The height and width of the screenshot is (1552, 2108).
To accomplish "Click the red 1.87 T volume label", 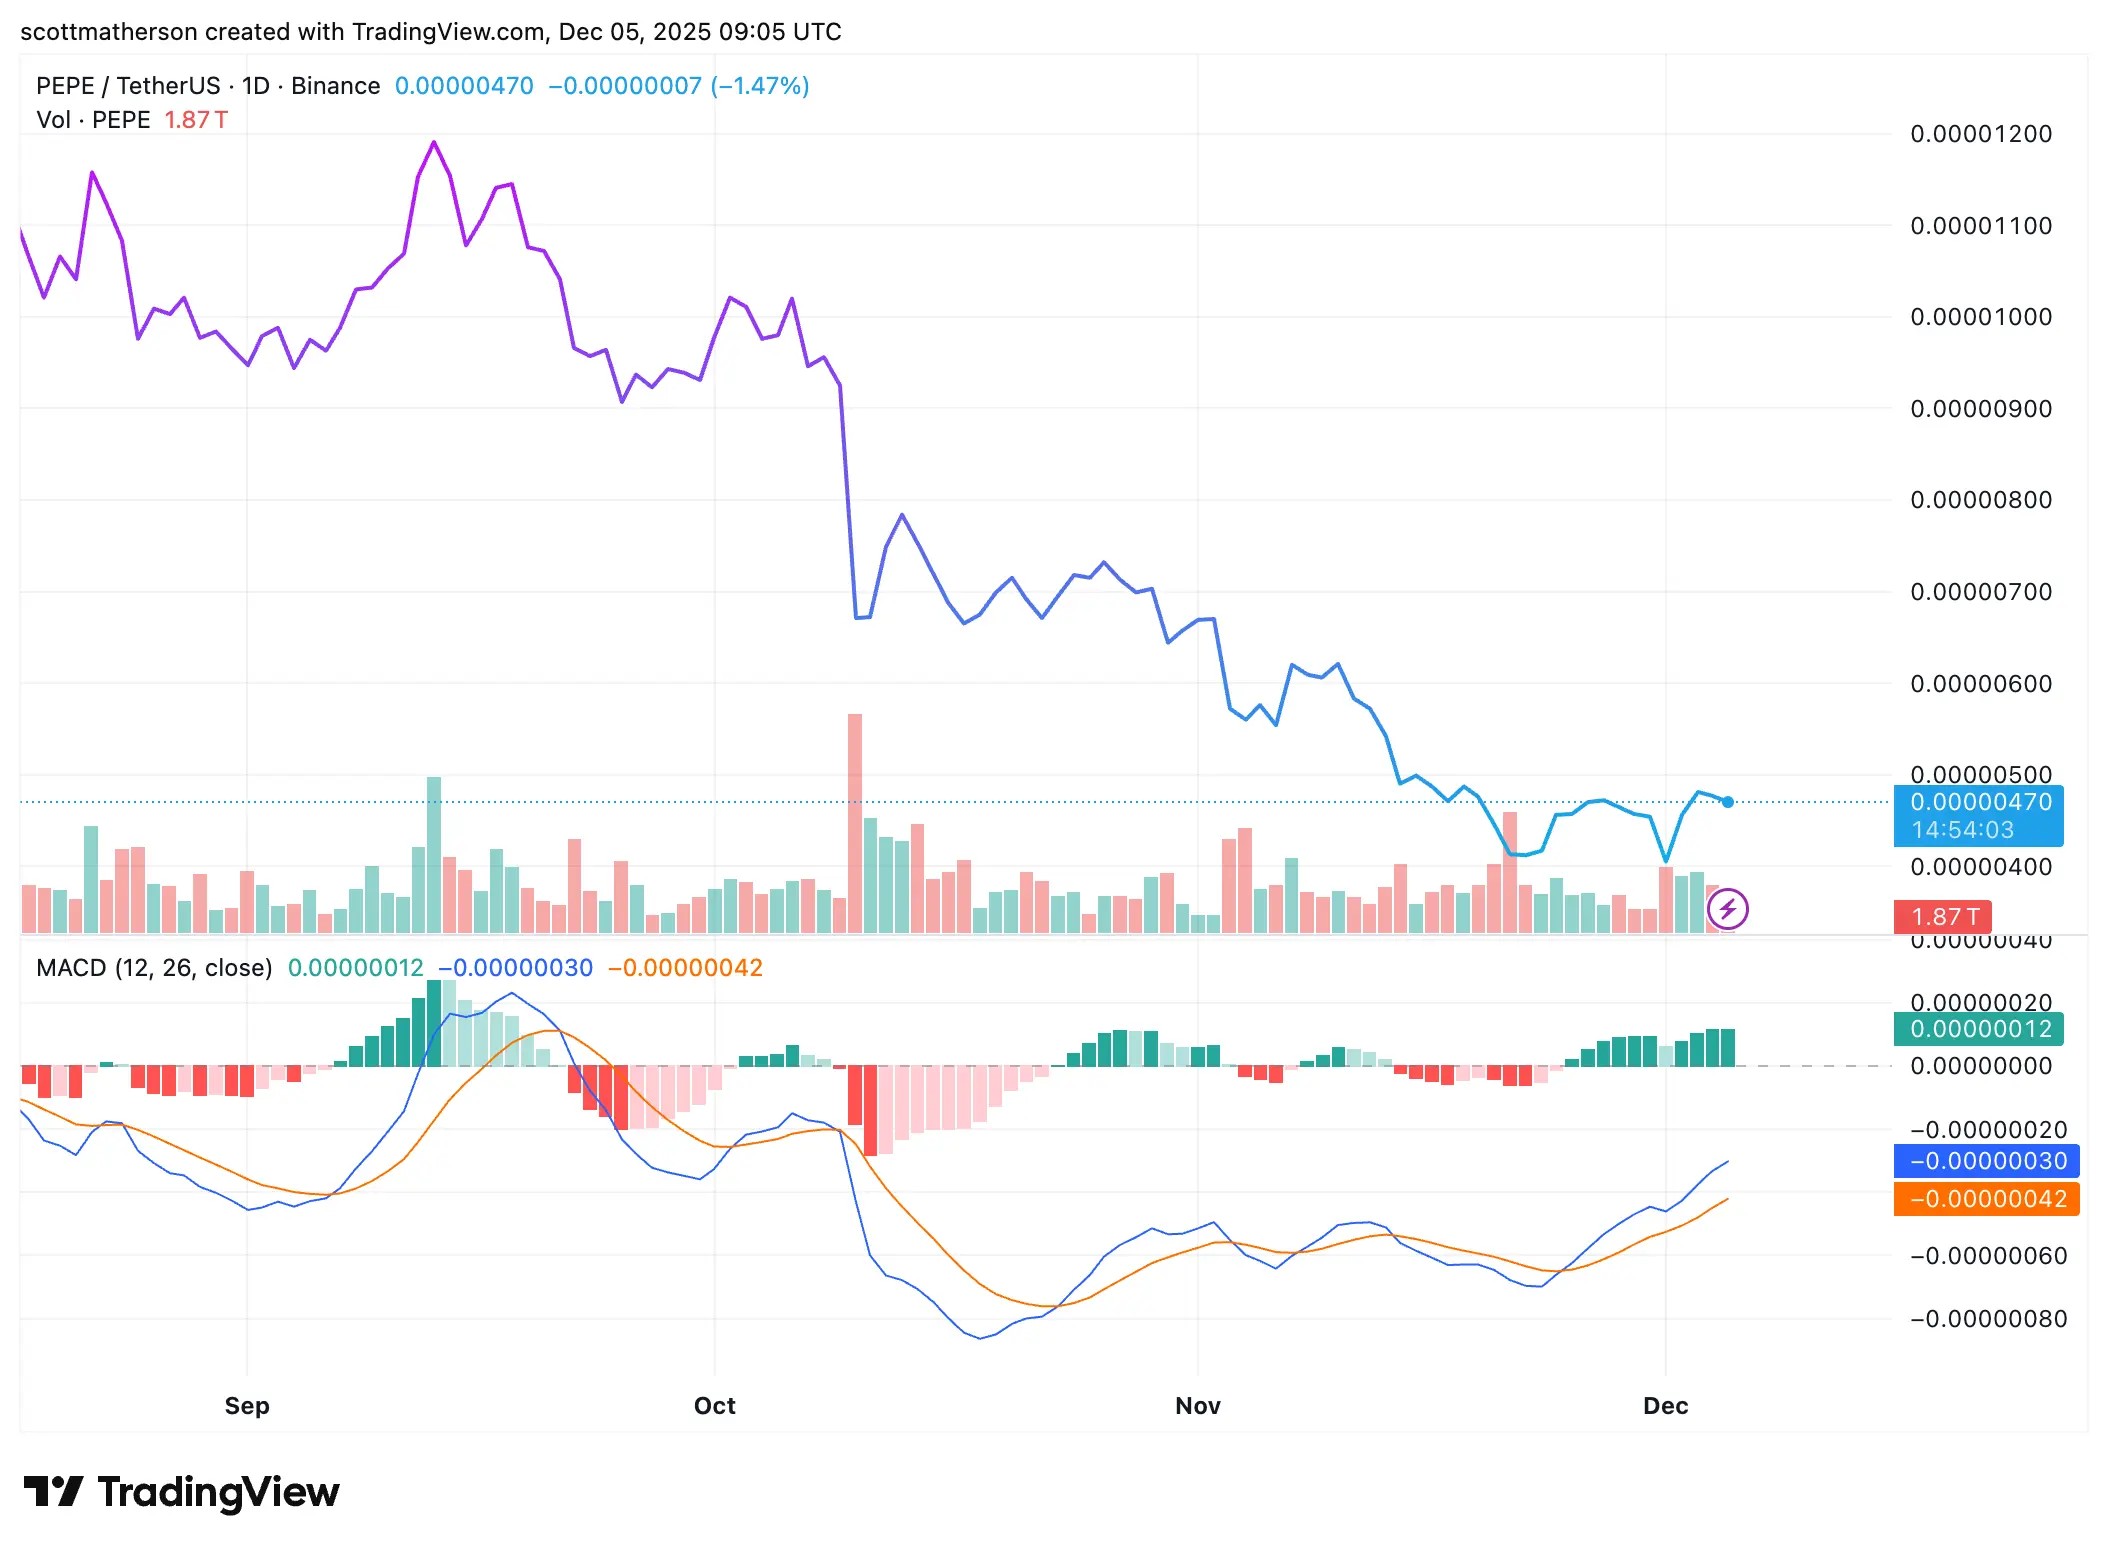I will point(1942,916).
